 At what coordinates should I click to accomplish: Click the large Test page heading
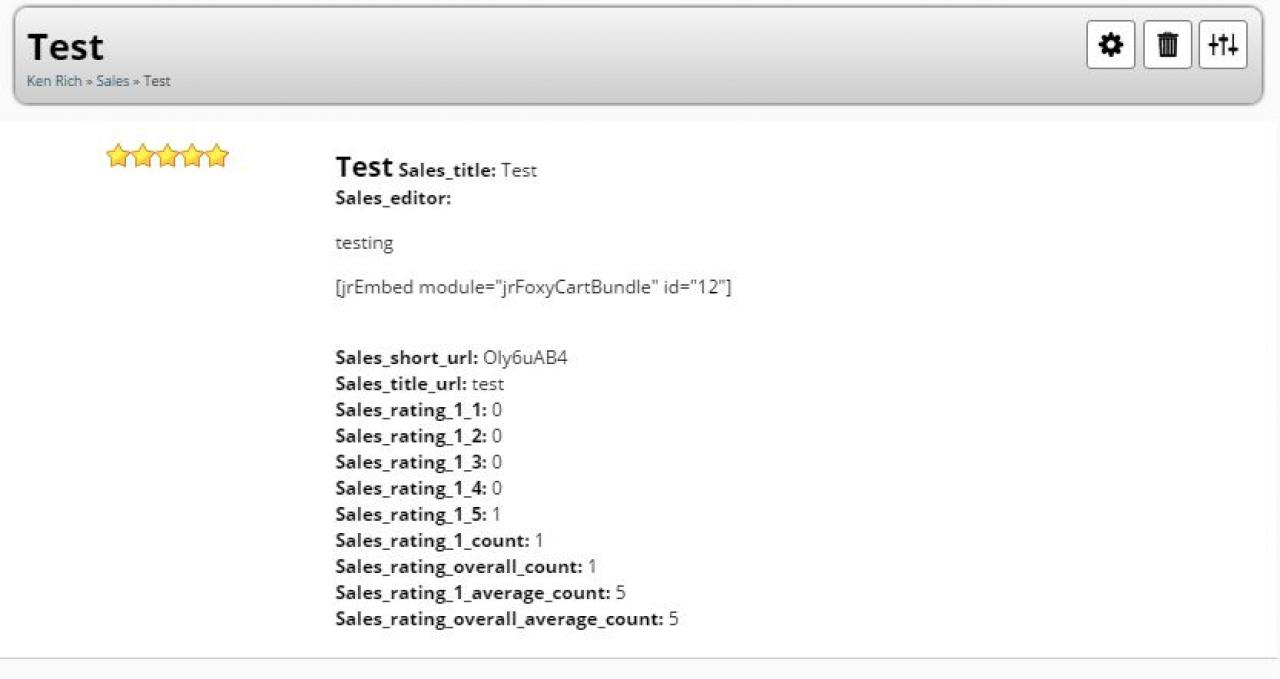point(65,47)
